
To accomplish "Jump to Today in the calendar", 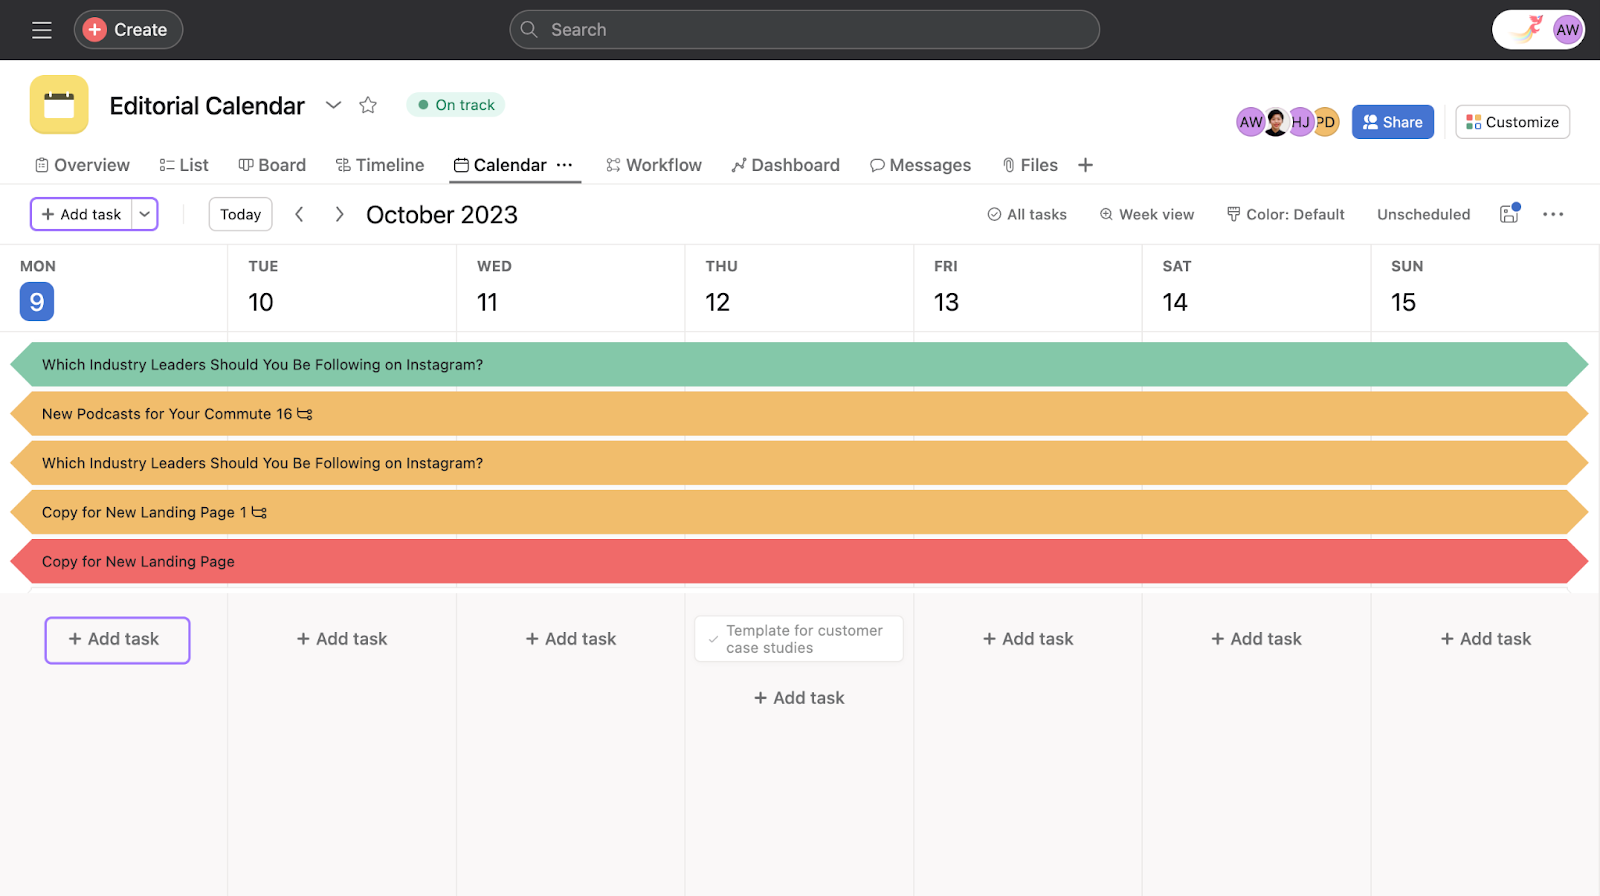I will coord(240,214).
